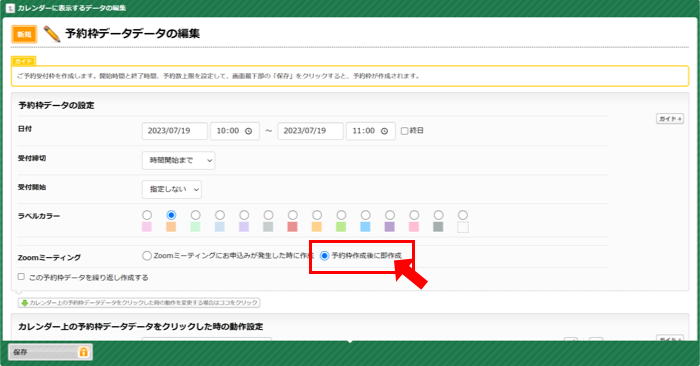Check the 終日 all-day checkbox
The height and width of the screenshot is (366, 700).
[404, 131]
